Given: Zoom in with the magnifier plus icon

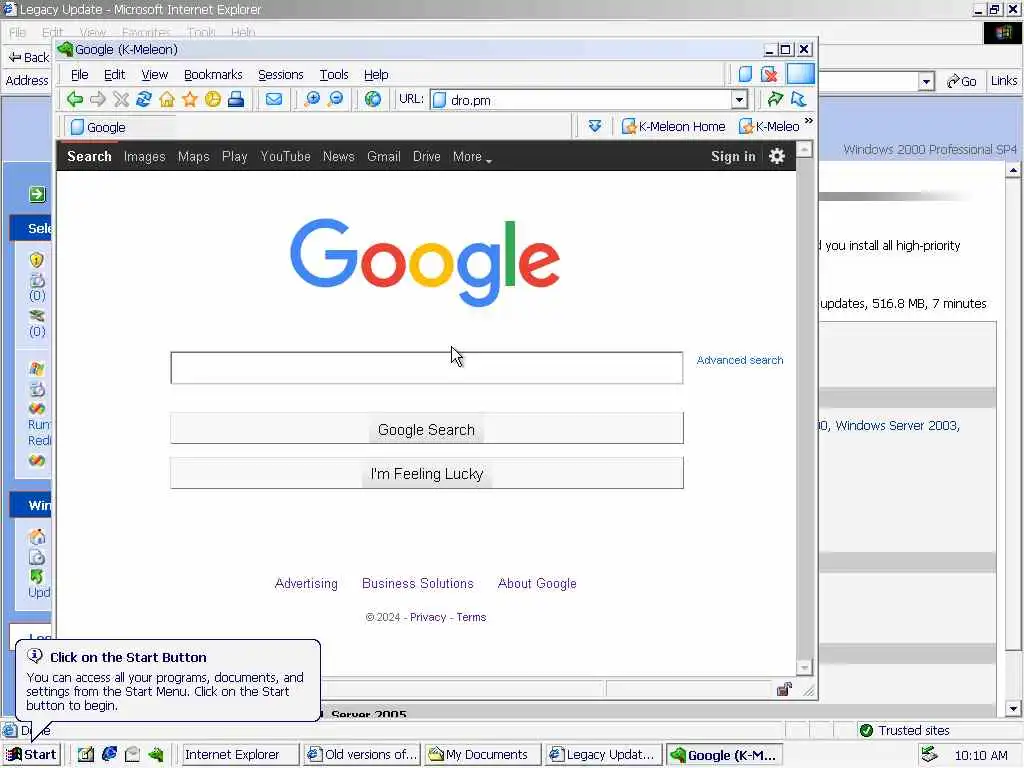Looking at the screenshot, I should [313, 99].
